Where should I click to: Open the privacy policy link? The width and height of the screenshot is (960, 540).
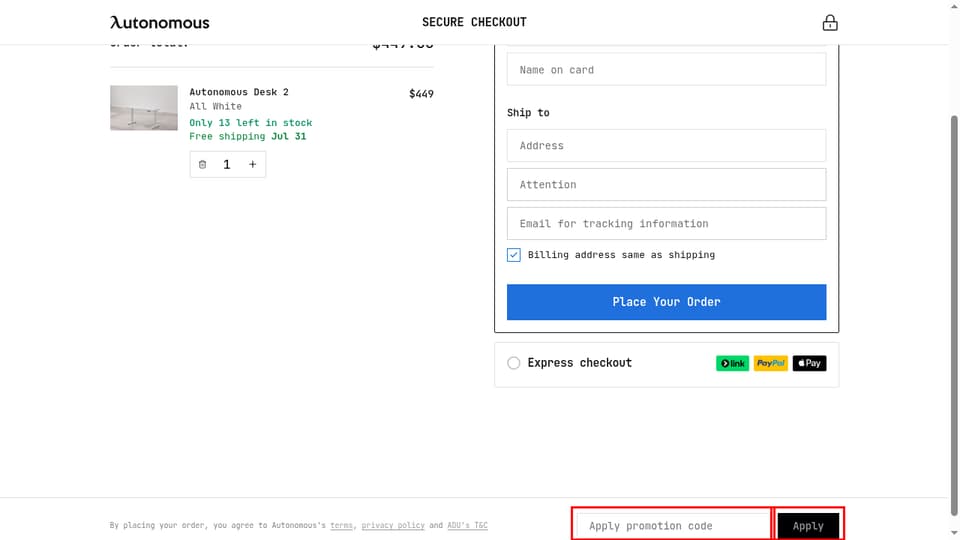(x=392, y=525)
